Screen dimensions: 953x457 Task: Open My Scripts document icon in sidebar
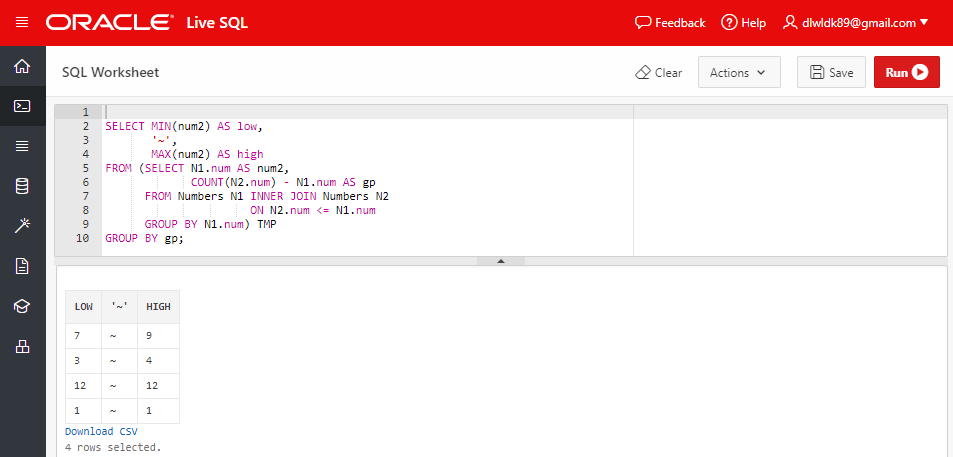22,266
